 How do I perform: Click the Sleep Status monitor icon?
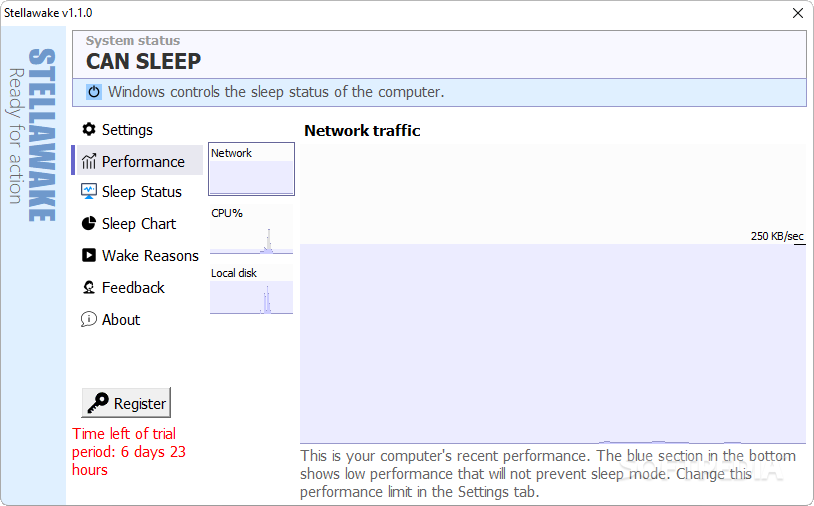click(89, 192)
